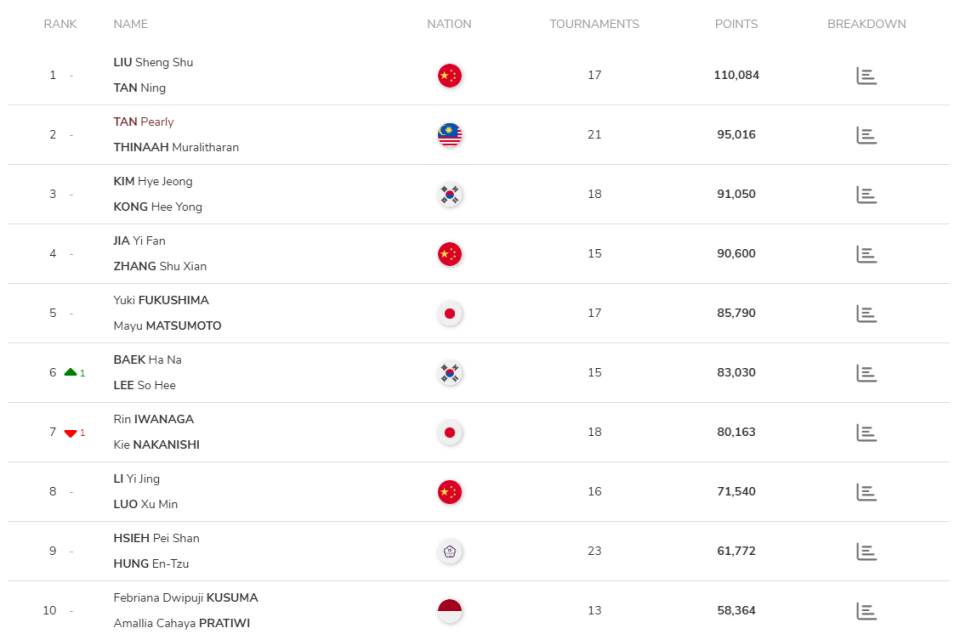Click the POINTS column header
This screenshot has width=960, height=634.
point(736,24)
